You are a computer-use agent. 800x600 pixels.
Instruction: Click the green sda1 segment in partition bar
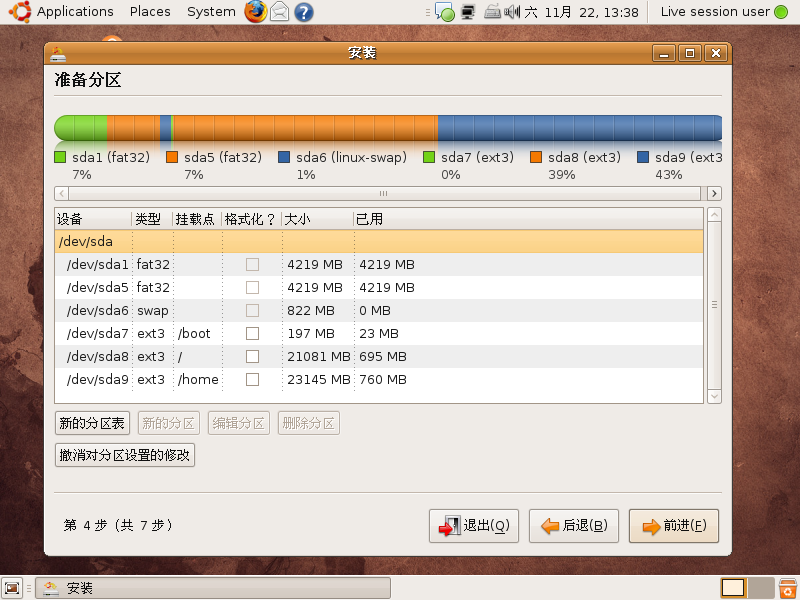81,128
